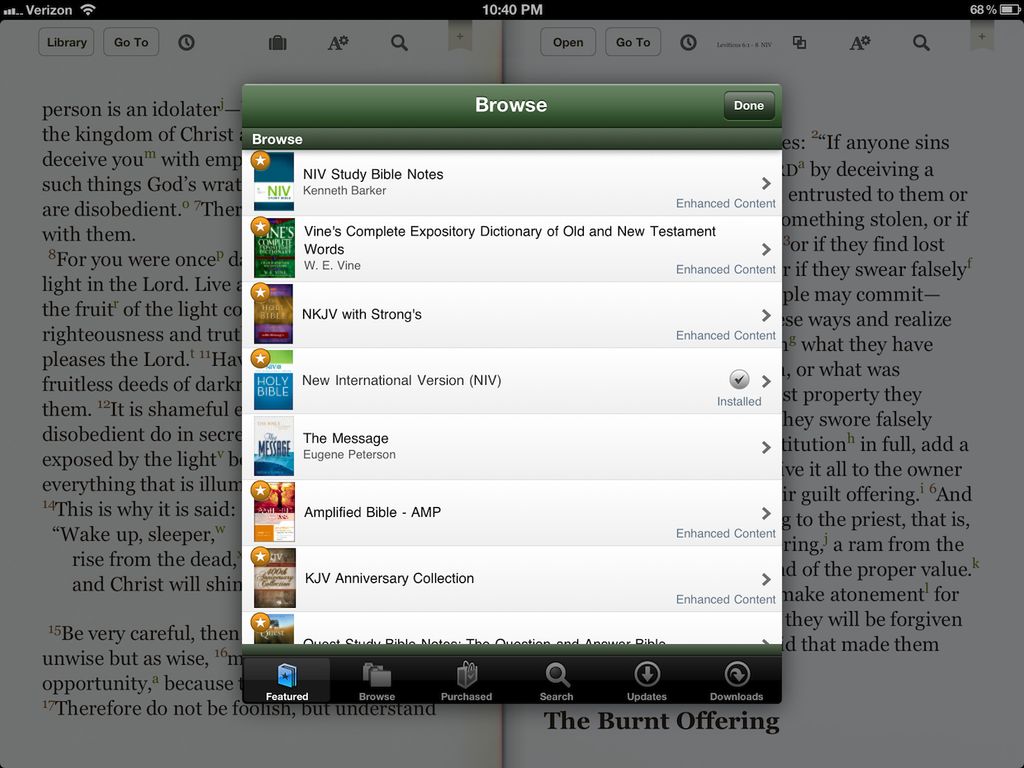Click the search magnifier in the right toolbar
This screenshot has height=768, width=1024.
[x=921, y=42]
